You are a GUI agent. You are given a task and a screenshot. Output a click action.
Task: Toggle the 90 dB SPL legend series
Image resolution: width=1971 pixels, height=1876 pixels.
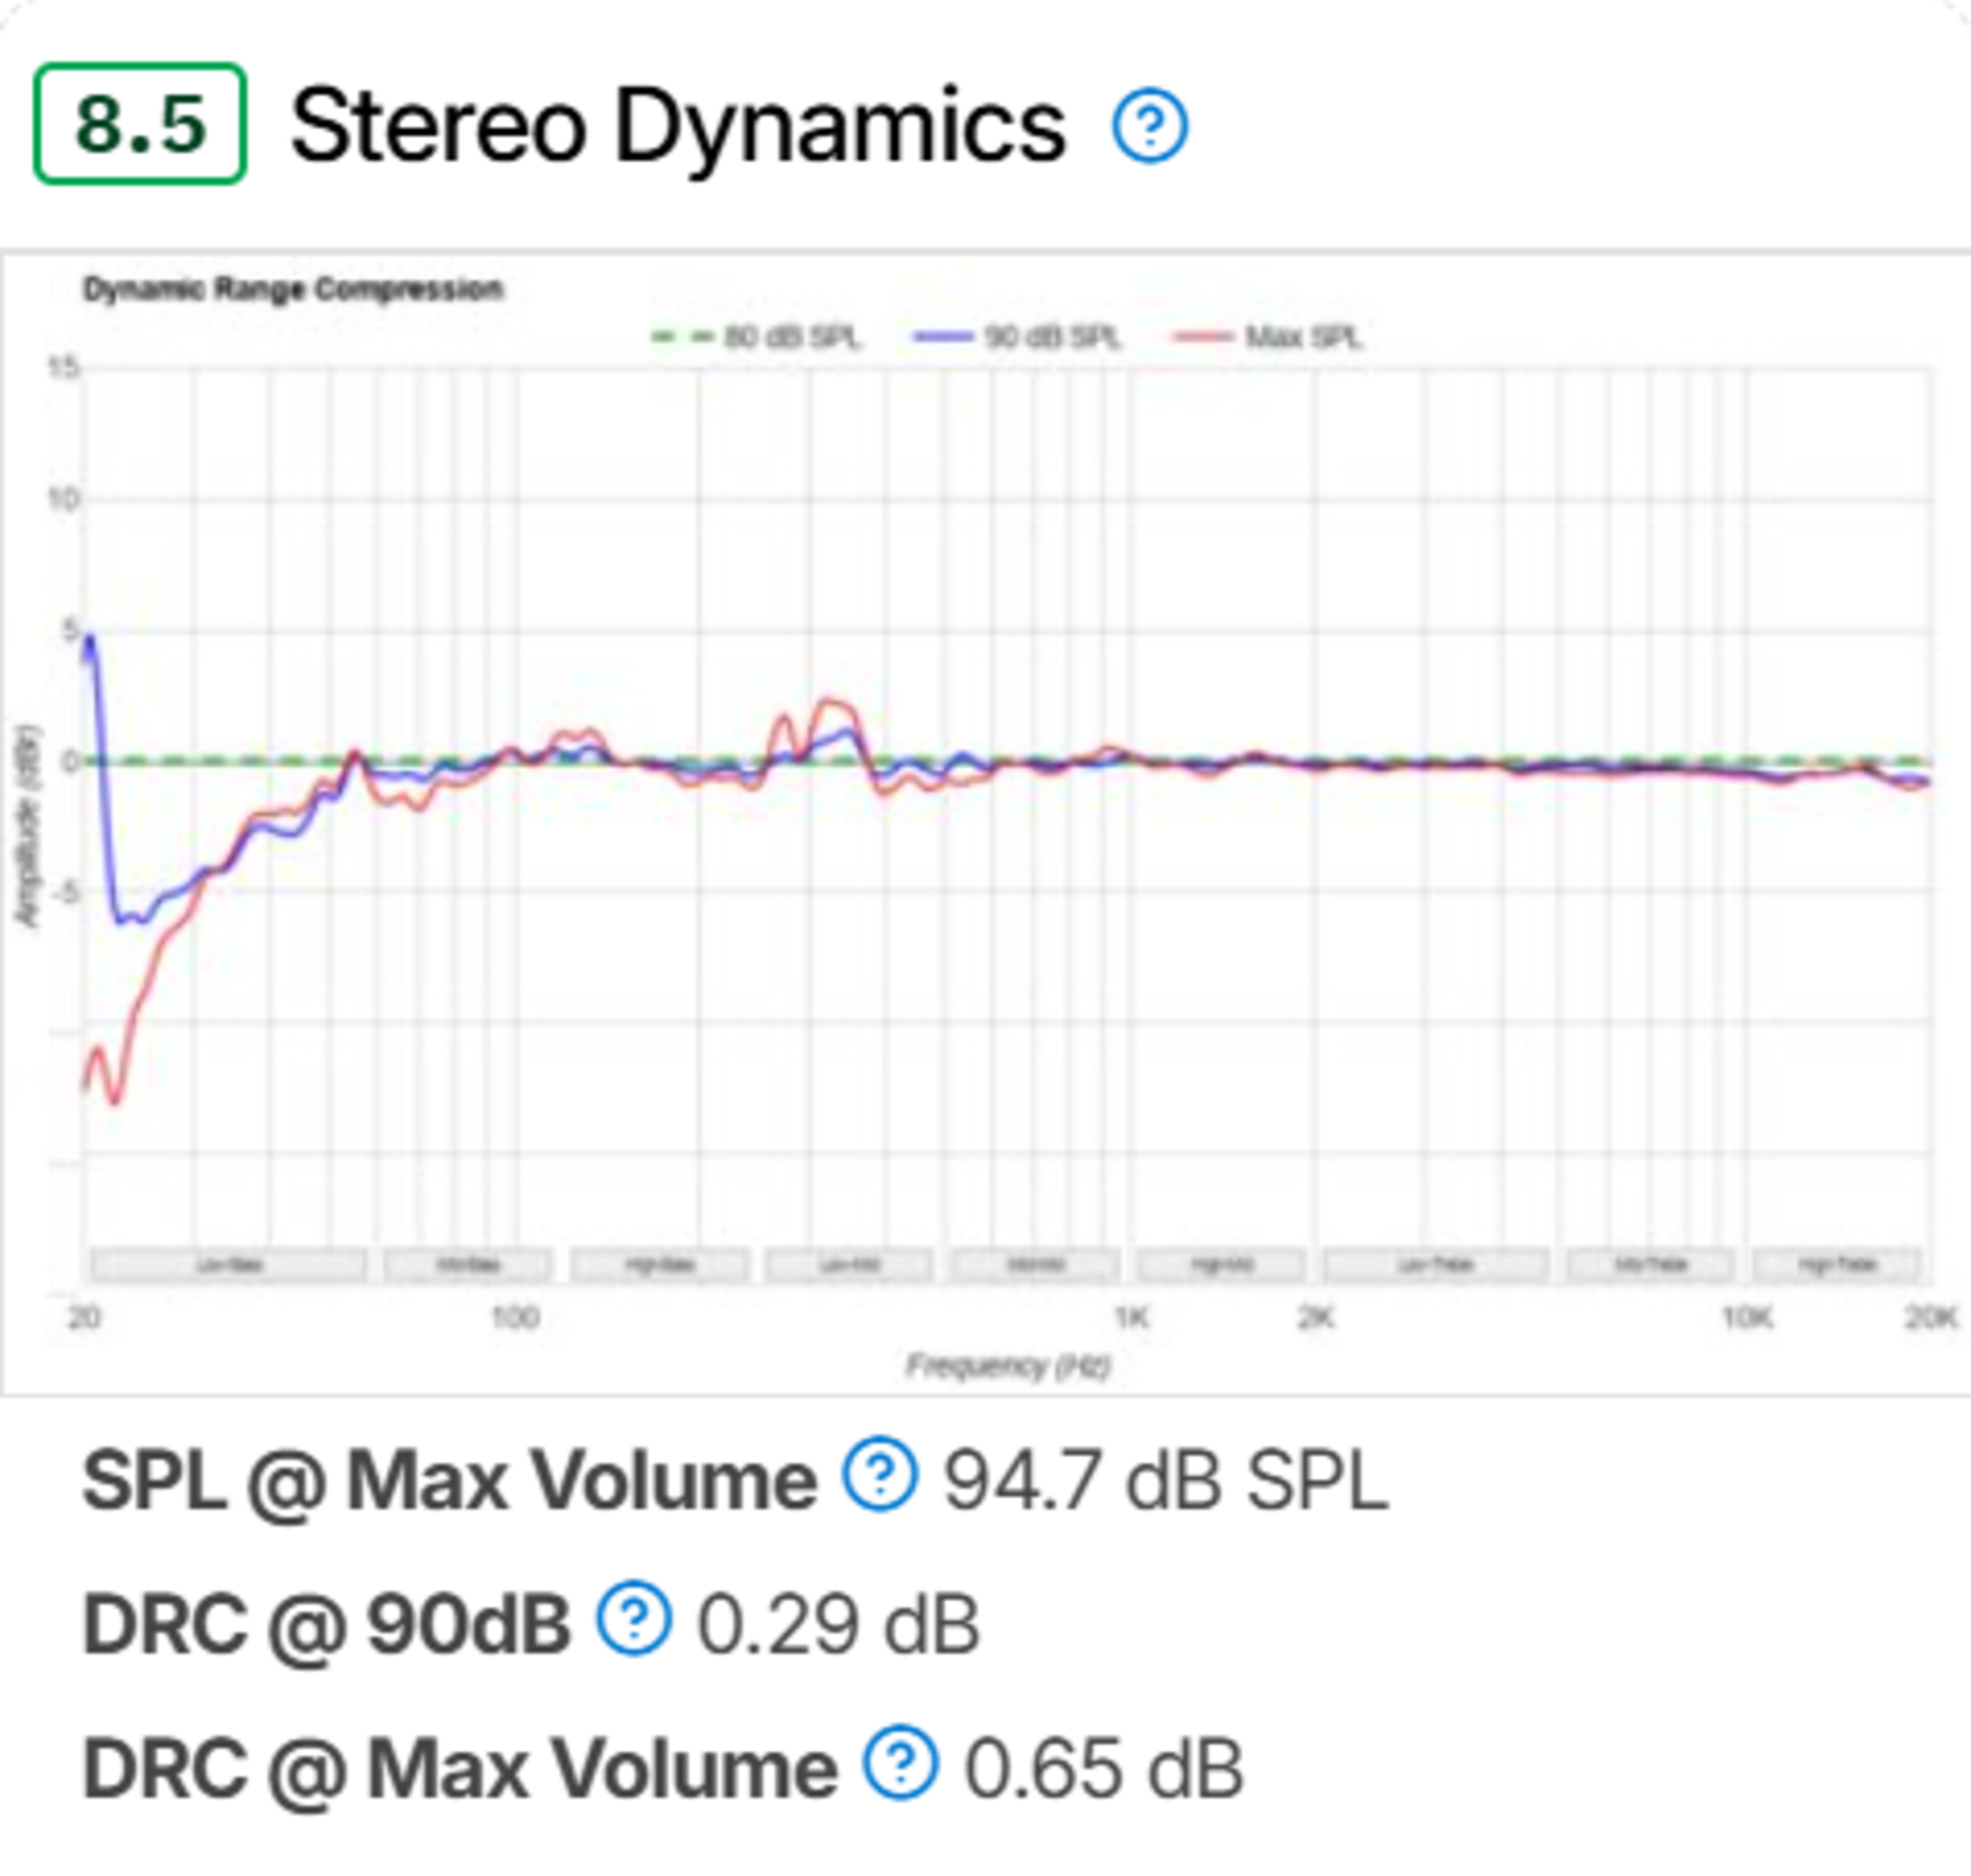(x=1018, y=337)
